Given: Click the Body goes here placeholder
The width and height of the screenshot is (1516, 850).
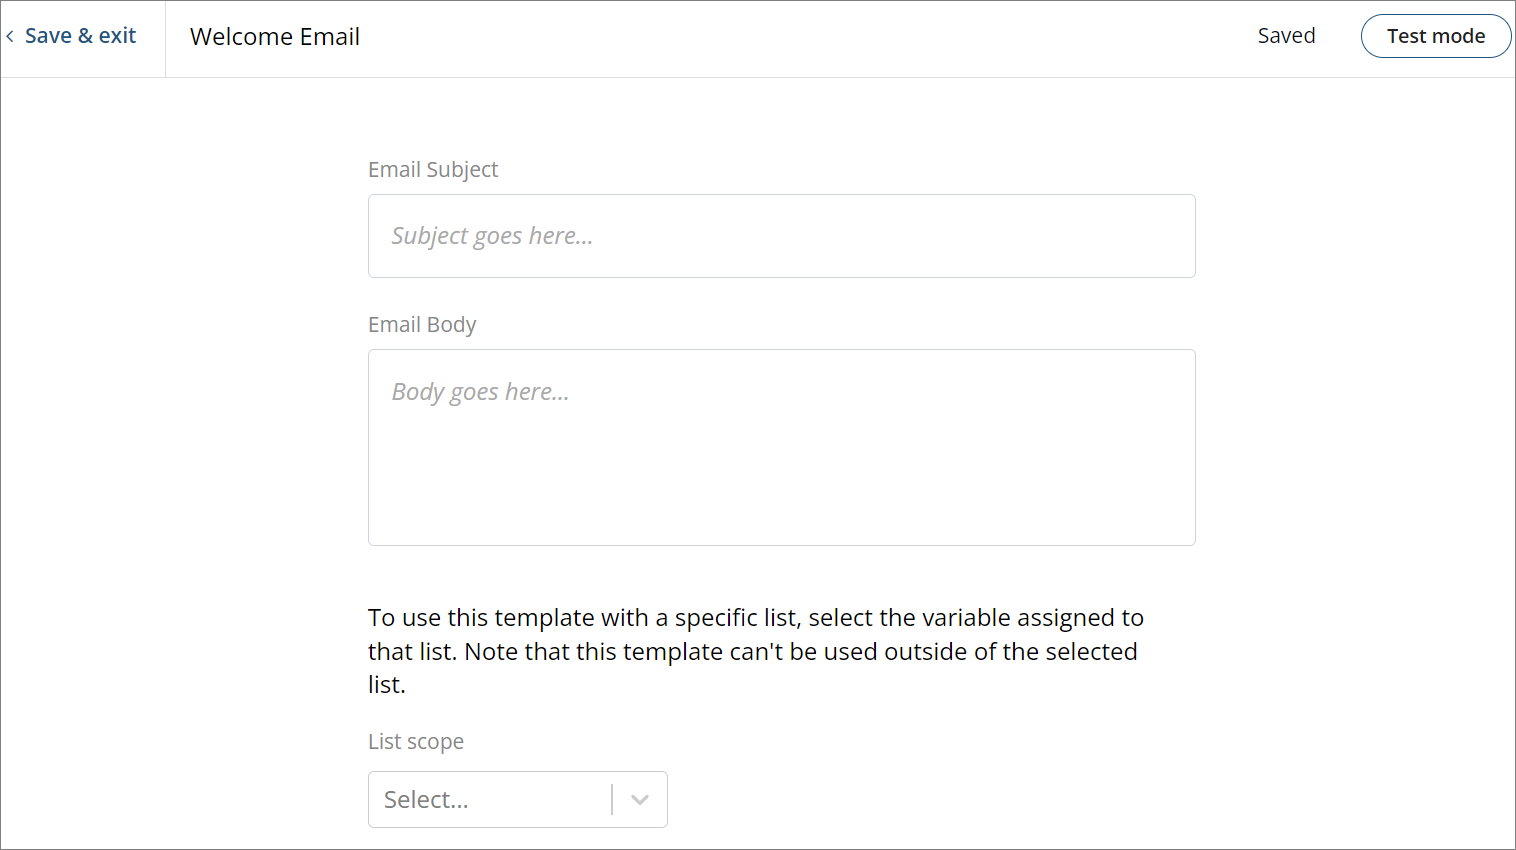Looking at the screenshot, I should [x=480, y=391].
